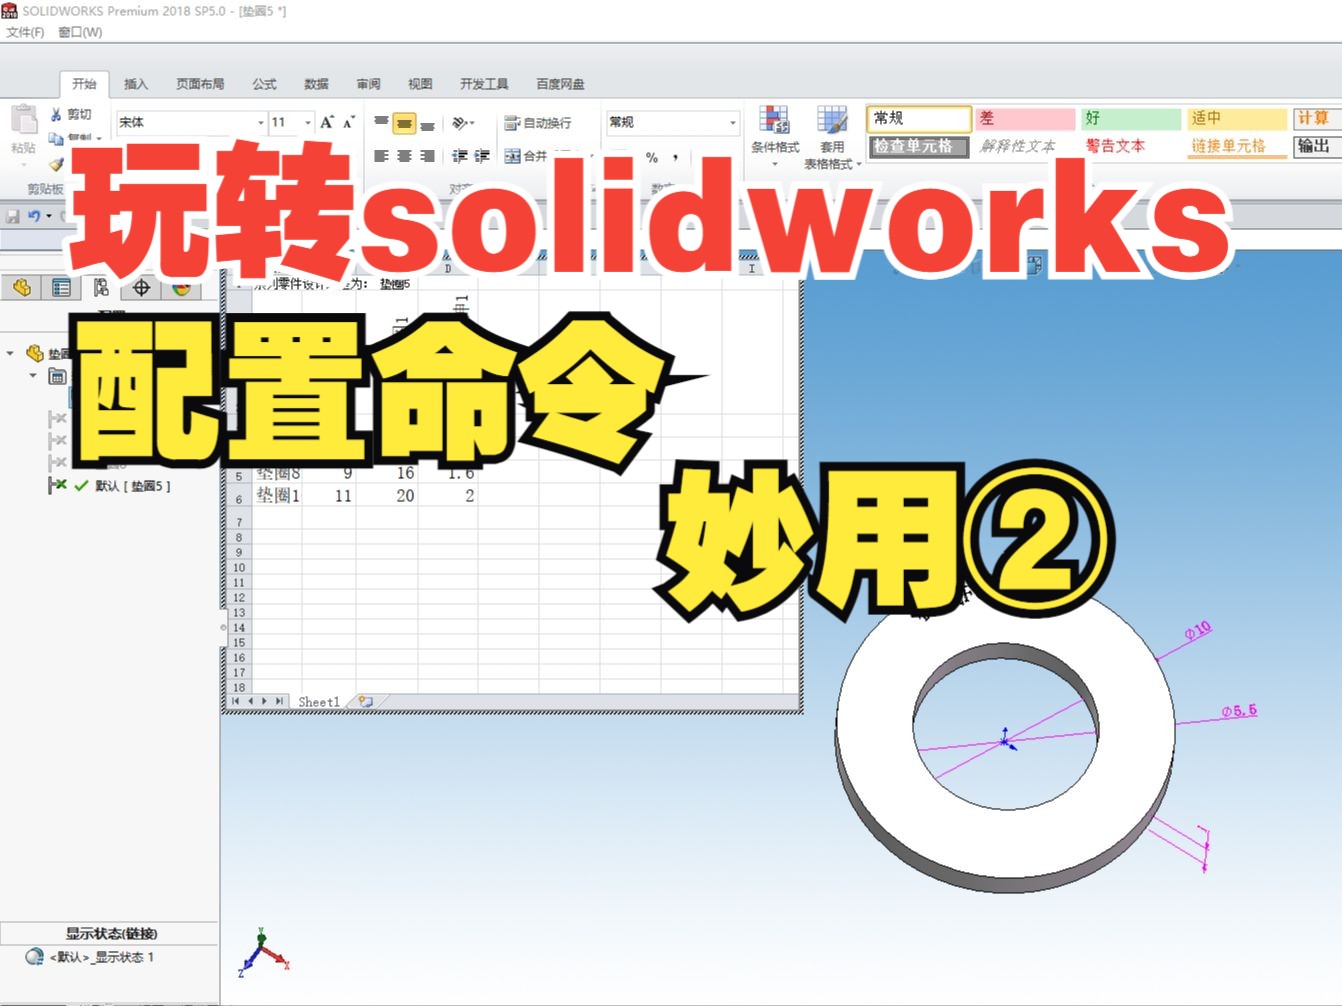
Task: Open the 开发工具 (Developer) tab
Action: [x=484, y=84]
